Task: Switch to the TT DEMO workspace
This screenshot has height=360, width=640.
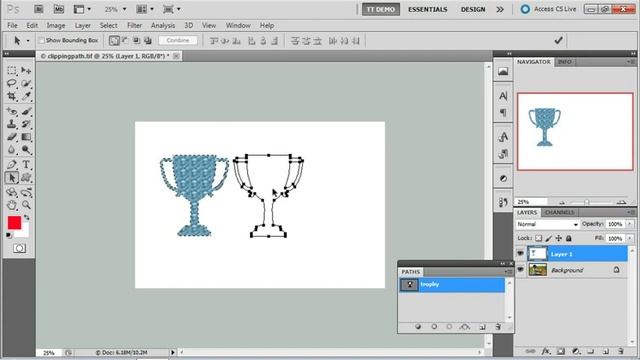Action: tap(381, 9)
